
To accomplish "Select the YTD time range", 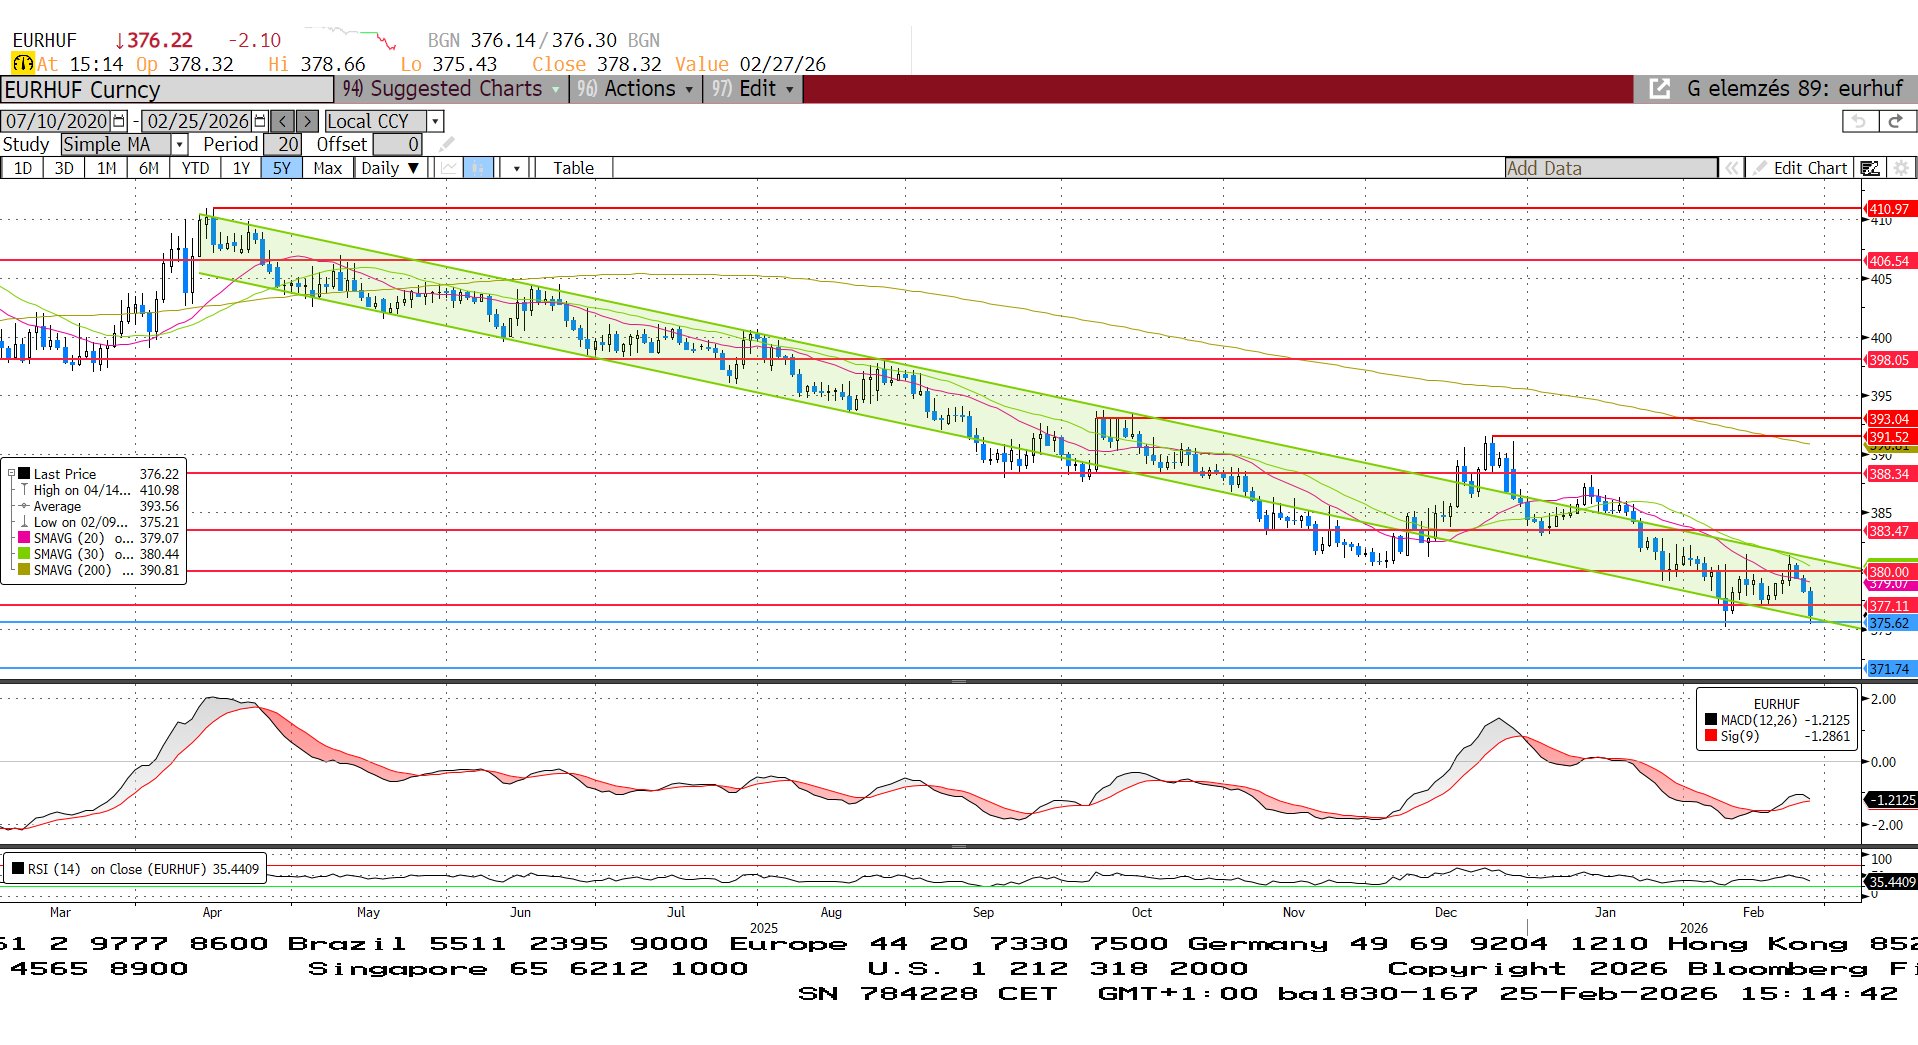I will (x=195, y=168).
